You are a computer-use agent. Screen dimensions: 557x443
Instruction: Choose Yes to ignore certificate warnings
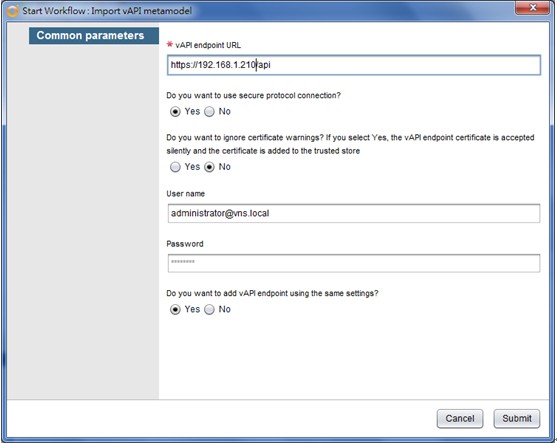pyautogui.click(x=175, y=167)
